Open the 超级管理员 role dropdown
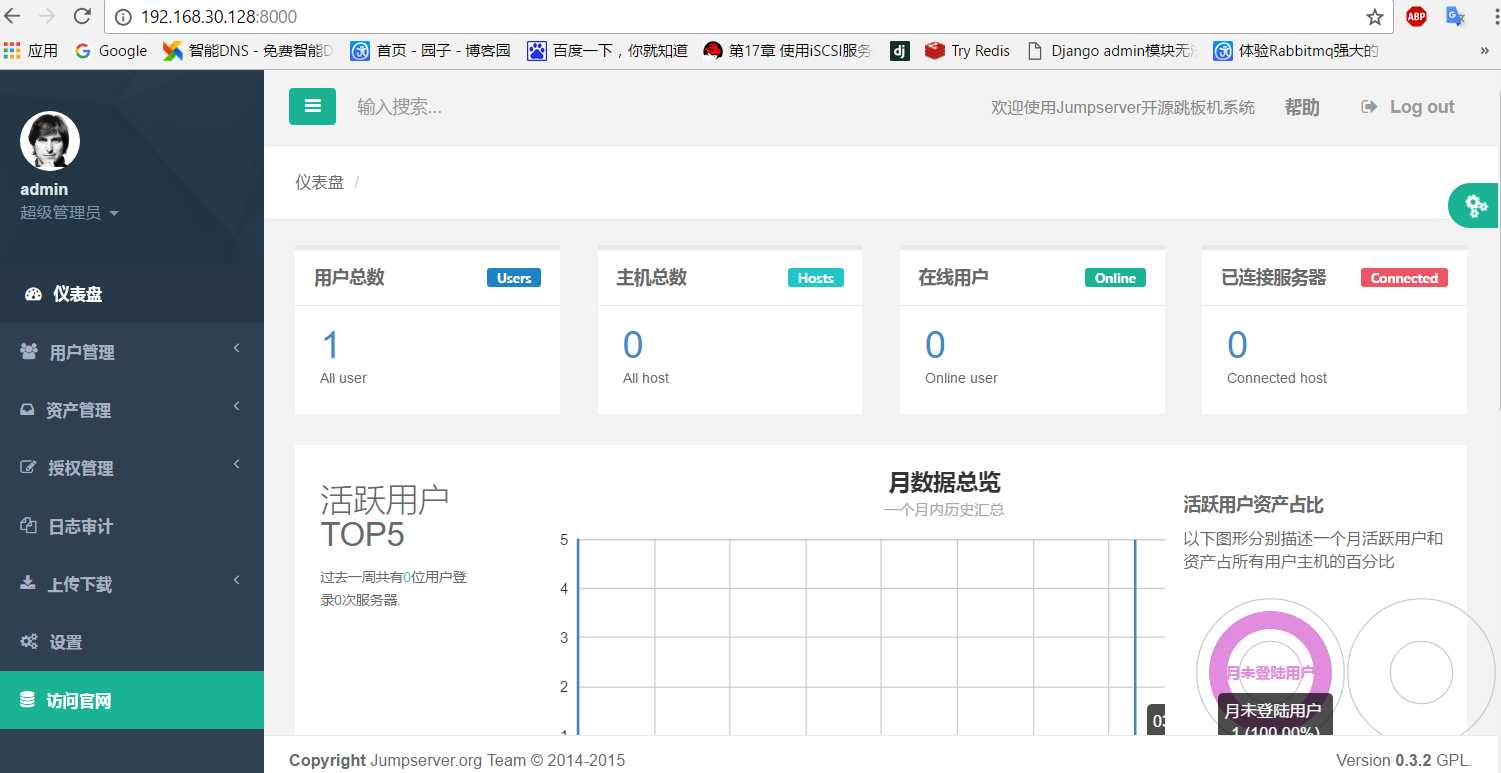1501x773 pixels. [69, 213]
